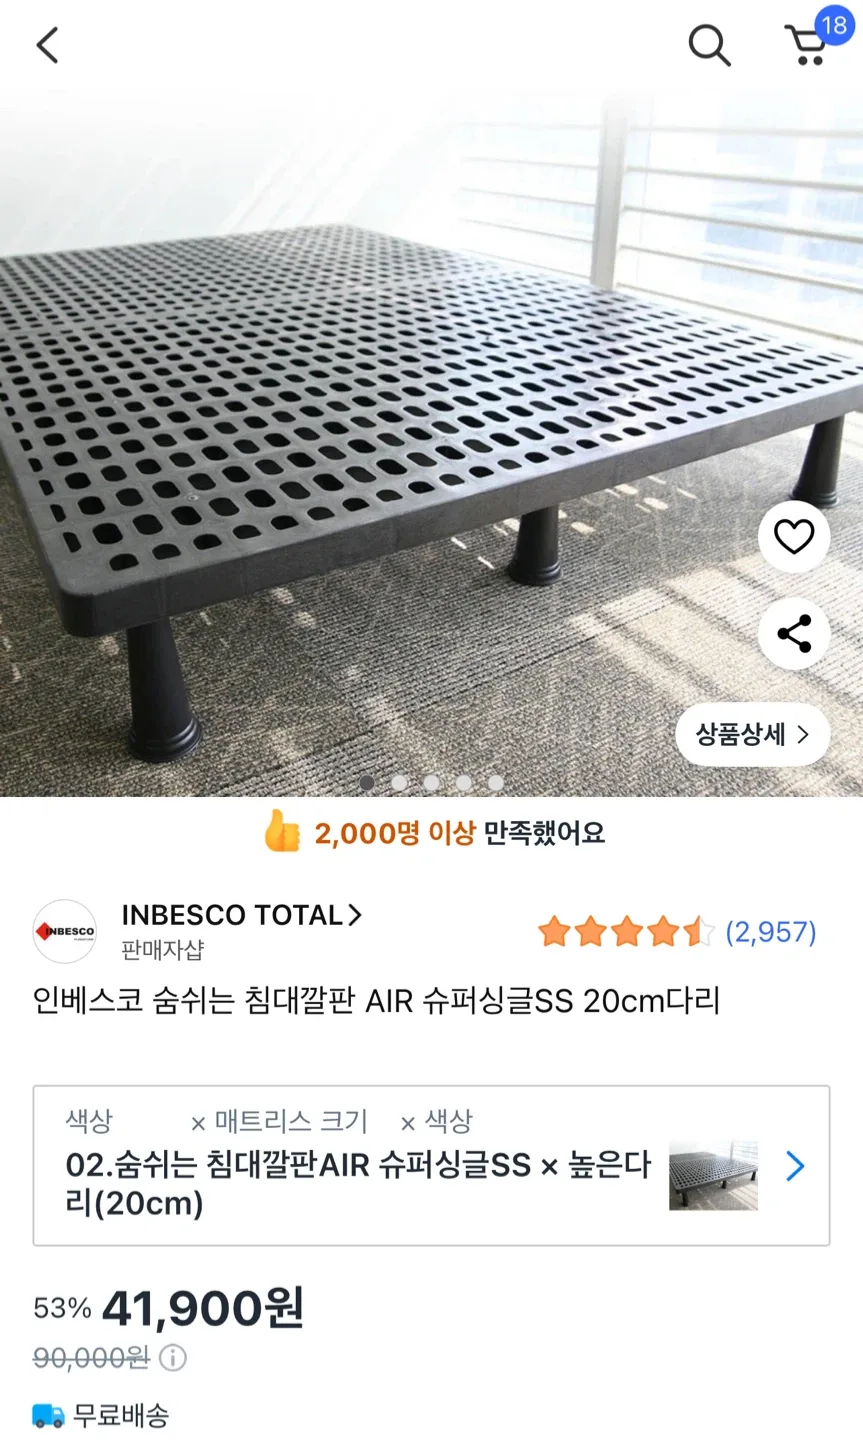Open the shopping cart

click(x=808, y=45)
